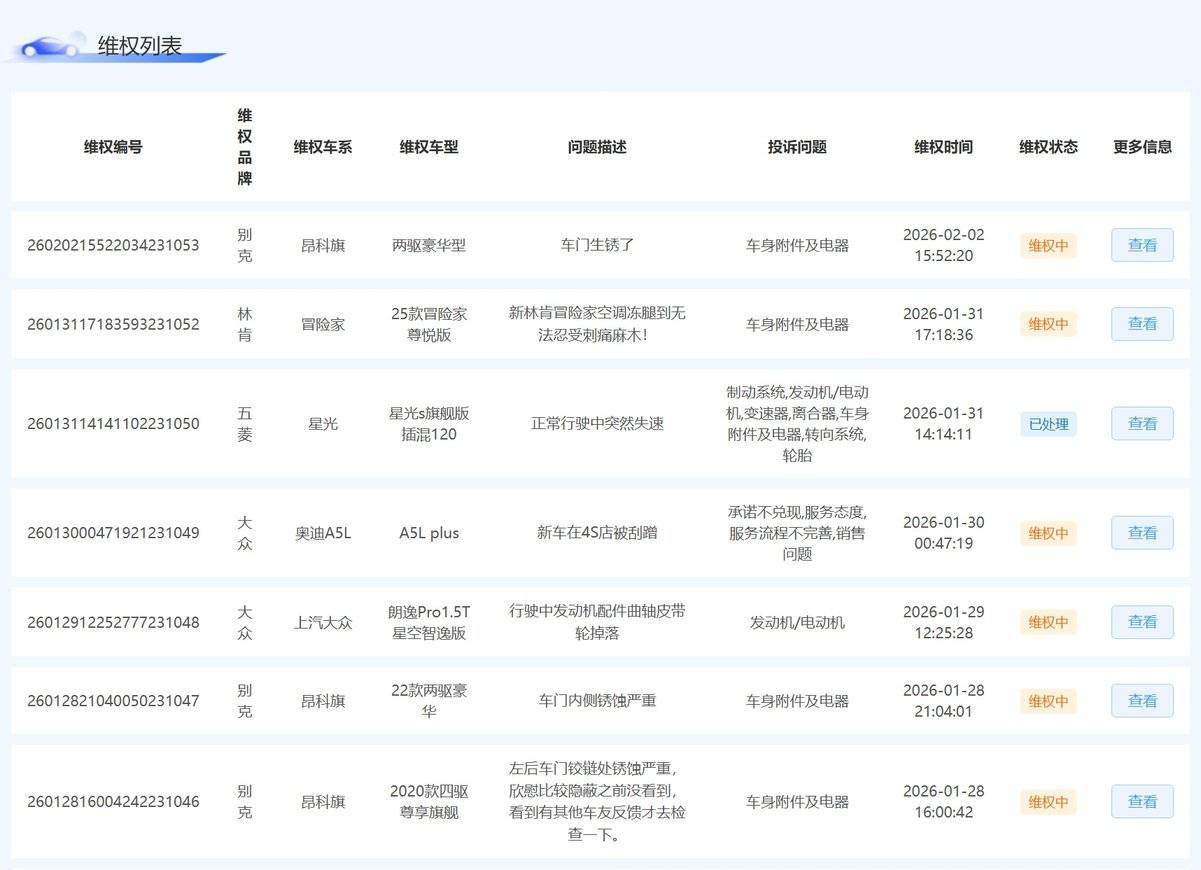Click the 投诉问题 column header
Screen dimensions: 1201x870
(797, 147)
